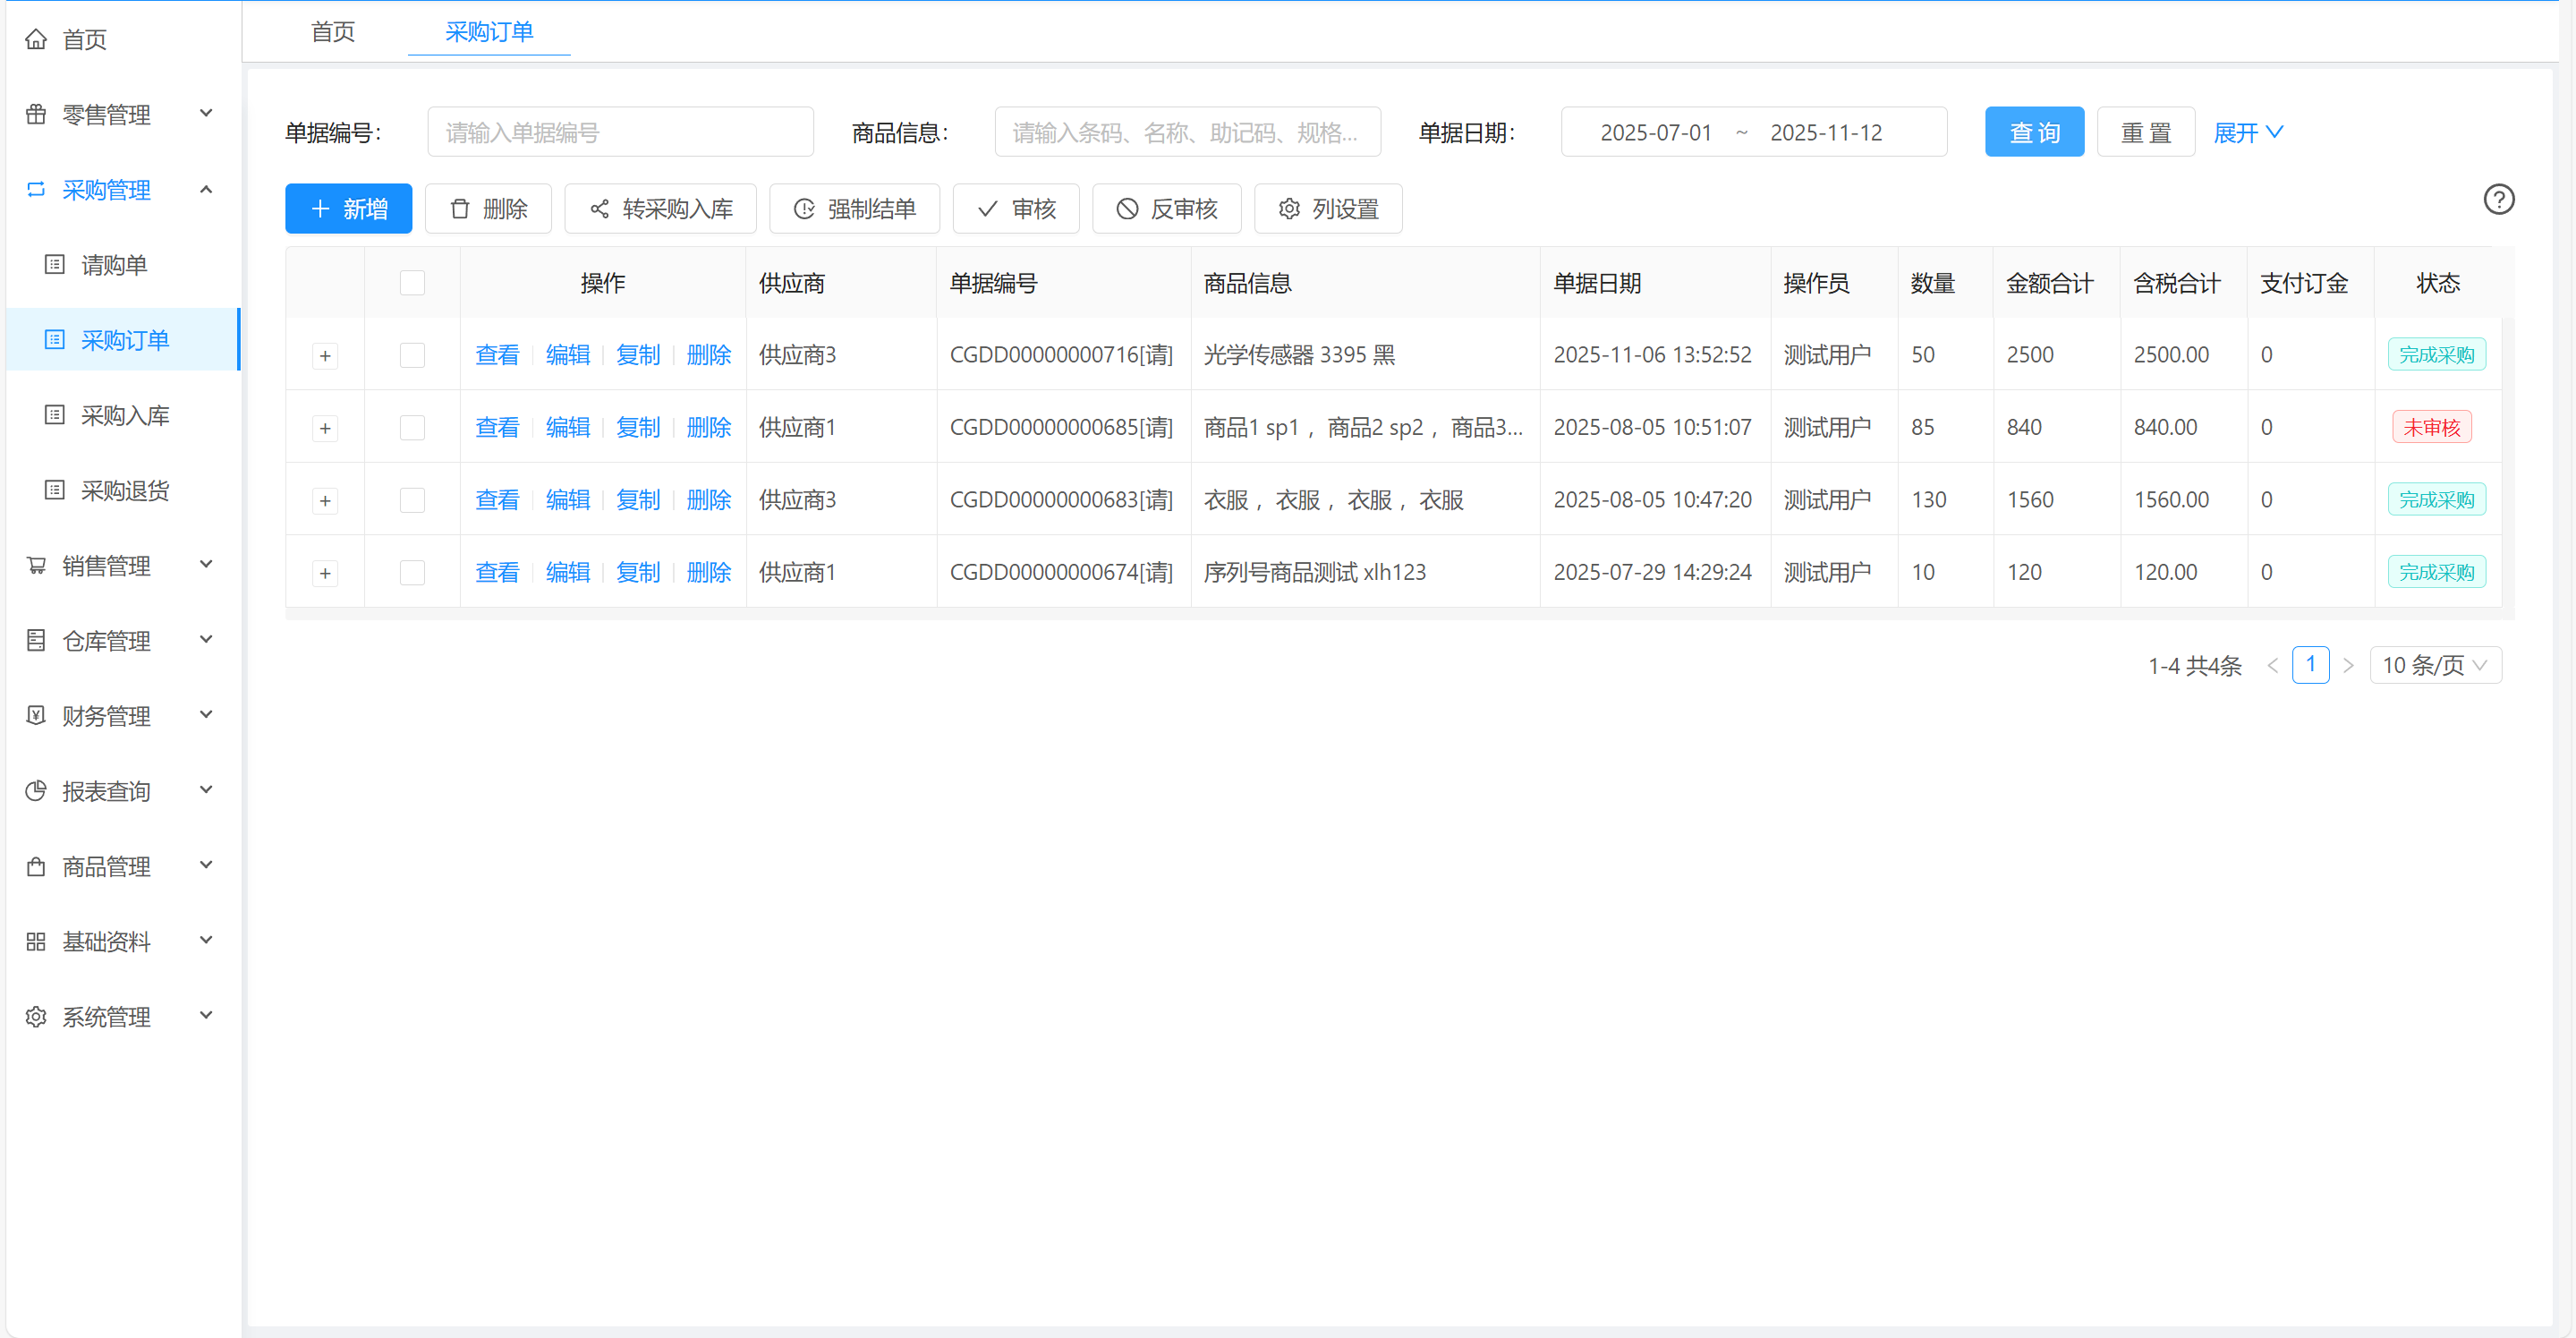Click the 未审核 status tag
The image size is (2576, 1338).
tap(2431, 428)
